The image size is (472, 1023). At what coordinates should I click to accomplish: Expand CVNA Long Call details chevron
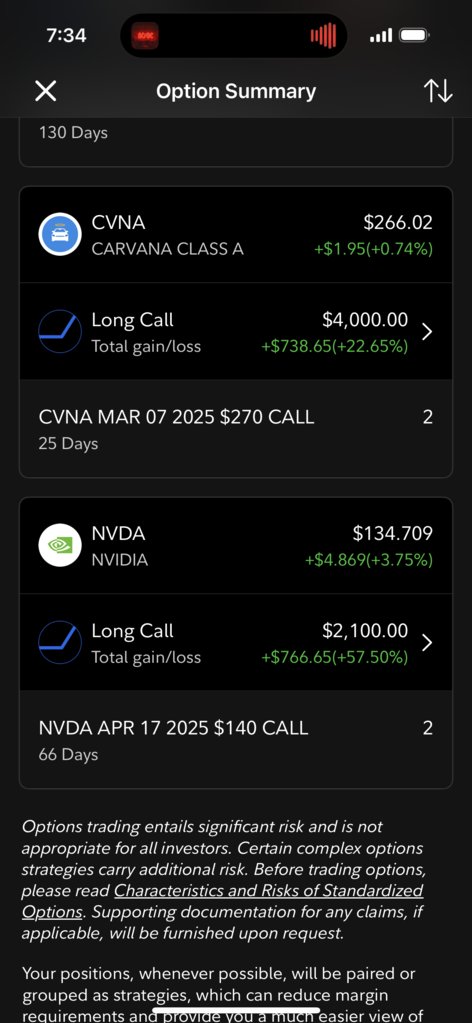pyautogui.click(x=427, y=331)
